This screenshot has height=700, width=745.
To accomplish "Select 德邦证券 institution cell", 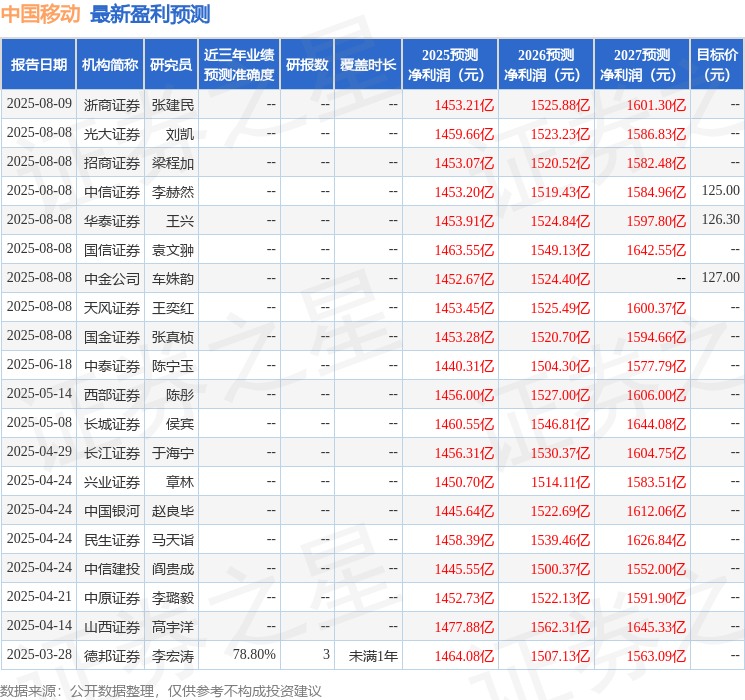I will 112,656.
